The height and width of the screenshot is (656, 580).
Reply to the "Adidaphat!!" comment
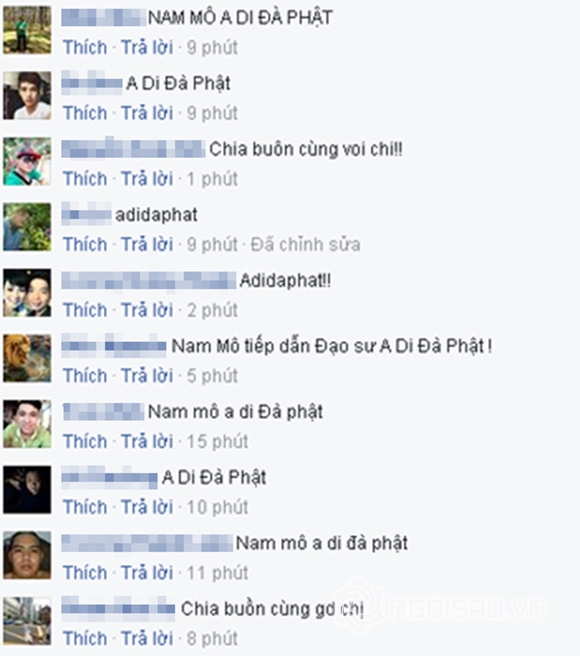(x=147, y=310)
